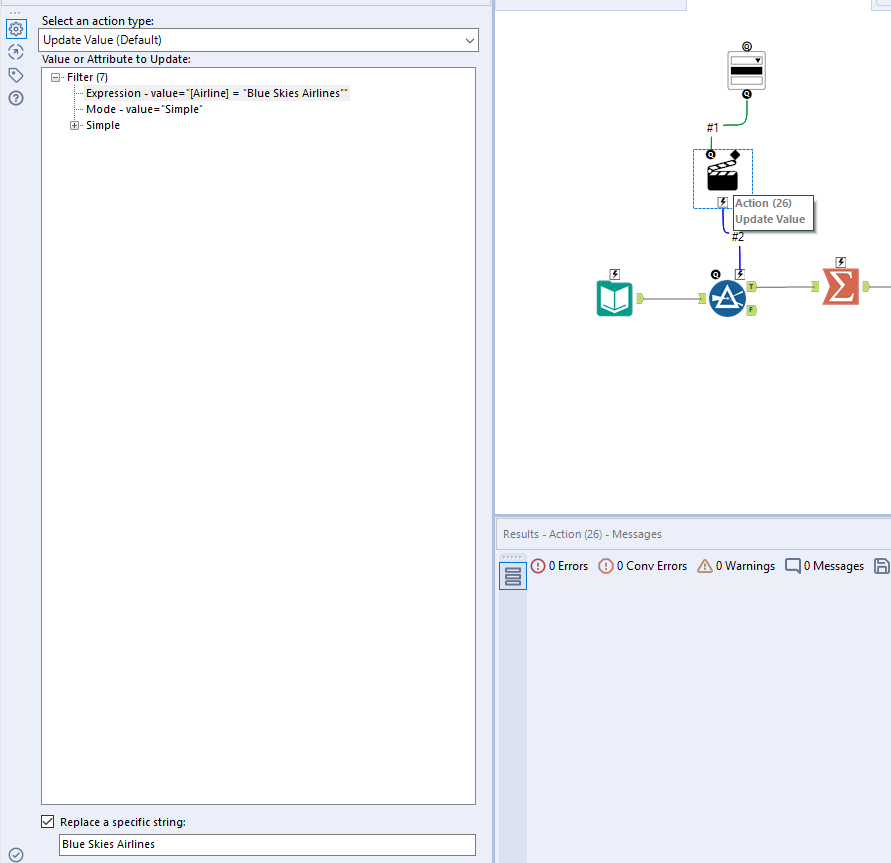Image resolution: width=891 pixels, height=863 pixels.
Task: Click the Input Data tool's output anchor
Action: [640, 298]
